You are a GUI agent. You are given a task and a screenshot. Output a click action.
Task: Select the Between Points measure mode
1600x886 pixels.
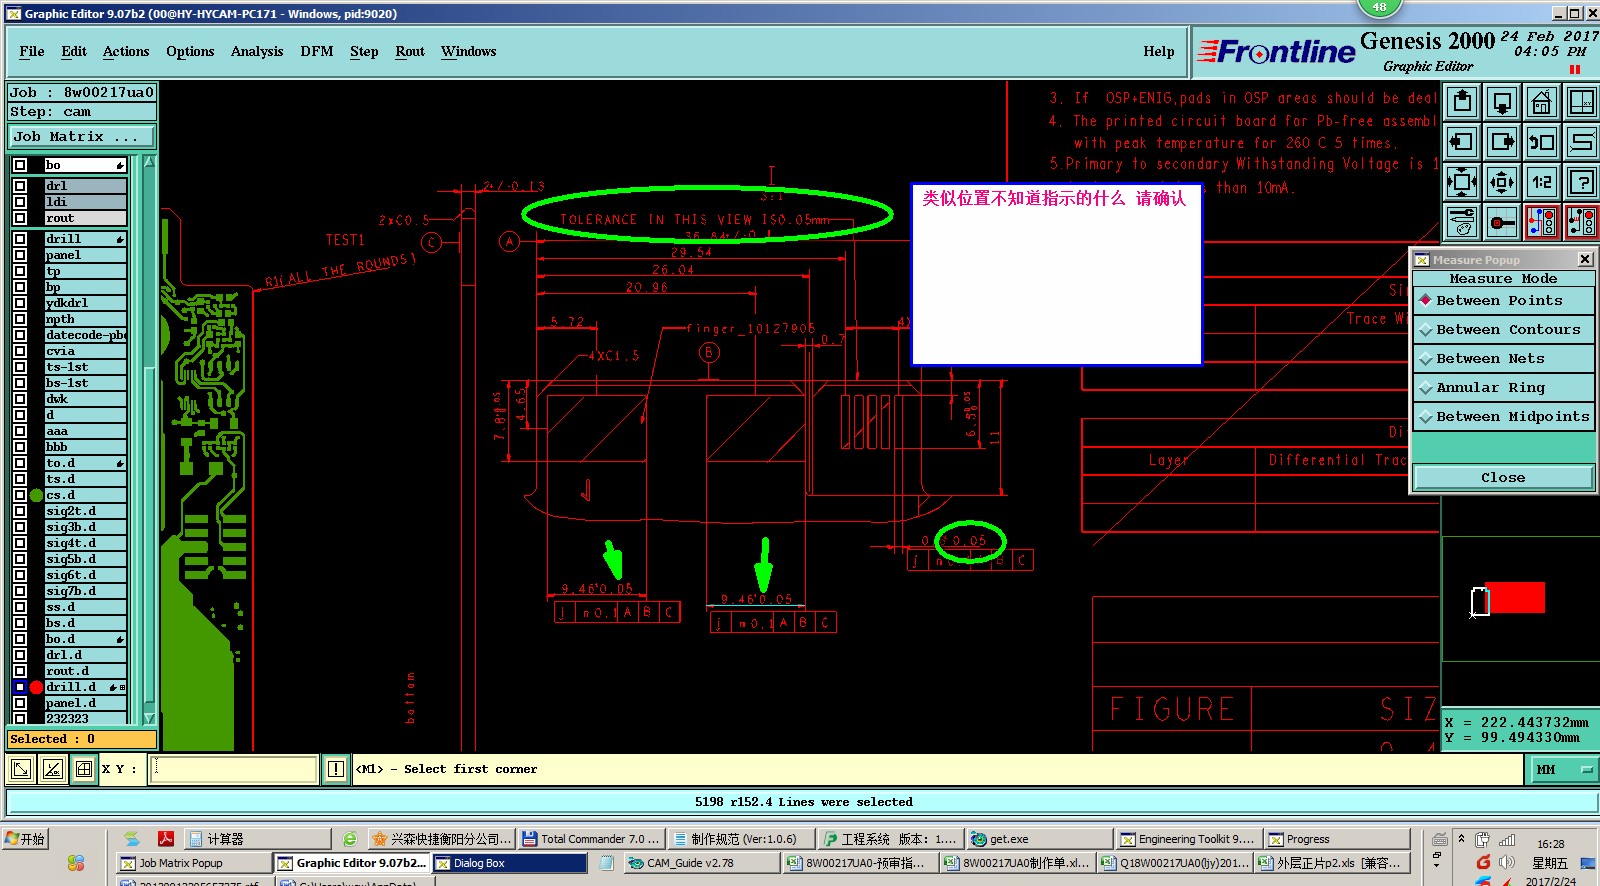(1503, 300)
